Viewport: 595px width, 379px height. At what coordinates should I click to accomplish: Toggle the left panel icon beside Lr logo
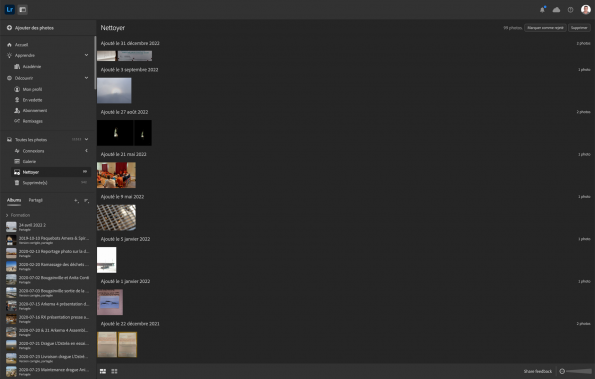click(23, 9)
